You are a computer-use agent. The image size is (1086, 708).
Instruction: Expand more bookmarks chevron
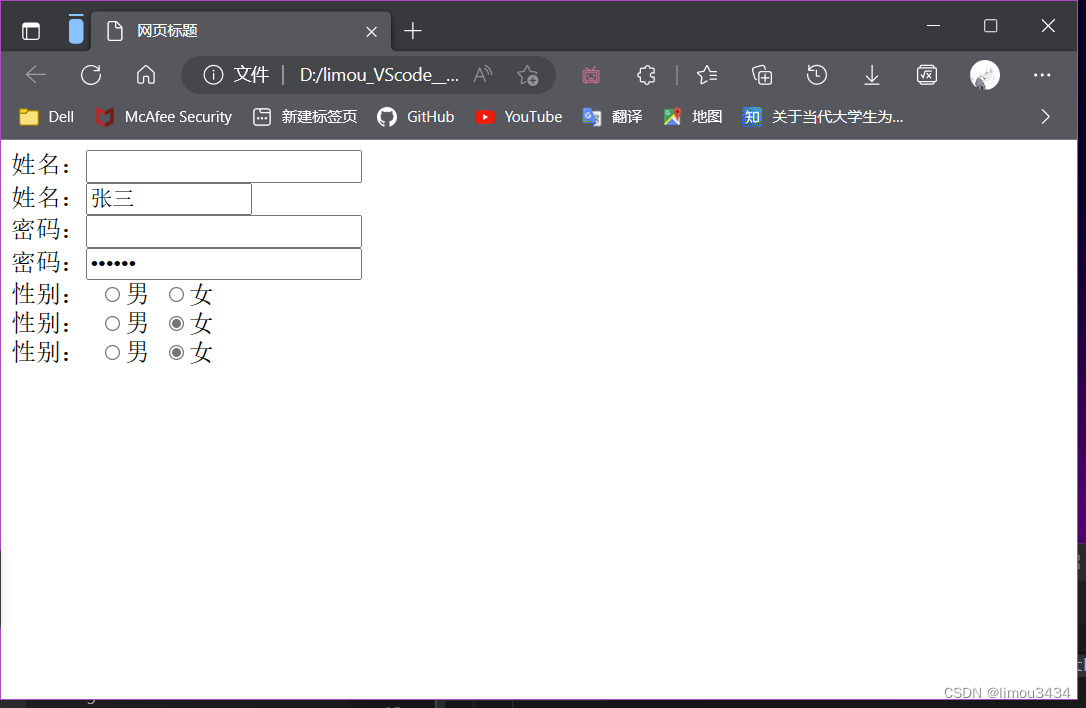pyautogui.click(x=1045, y=117)
